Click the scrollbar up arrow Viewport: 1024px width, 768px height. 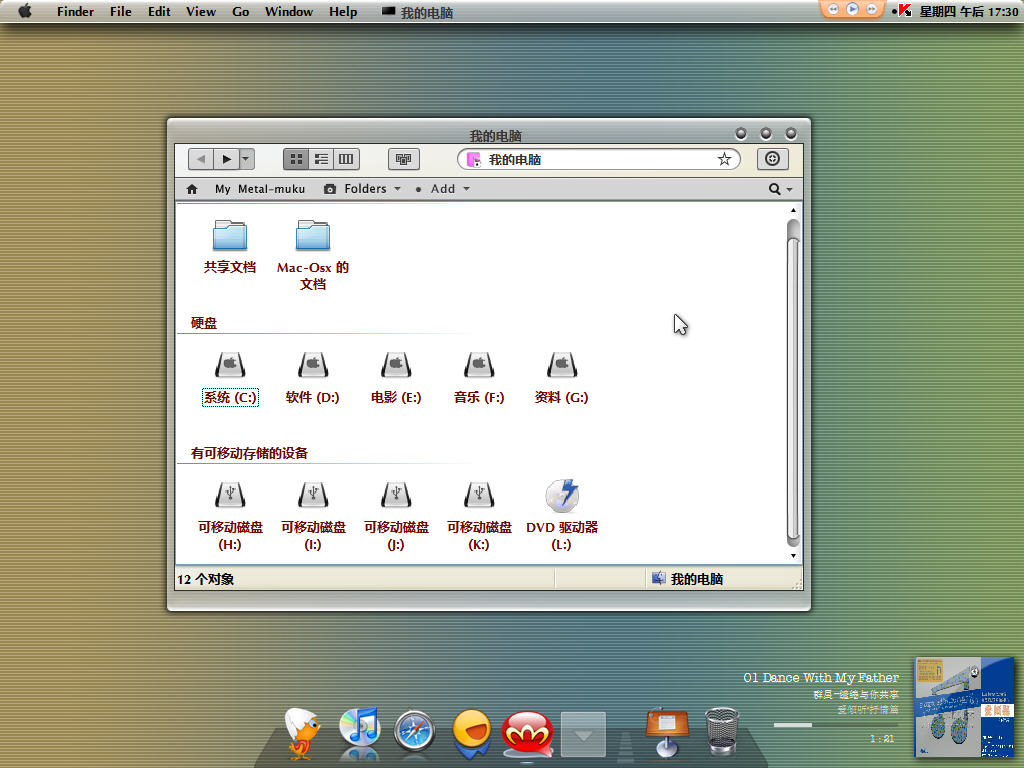tap(793, 210)
